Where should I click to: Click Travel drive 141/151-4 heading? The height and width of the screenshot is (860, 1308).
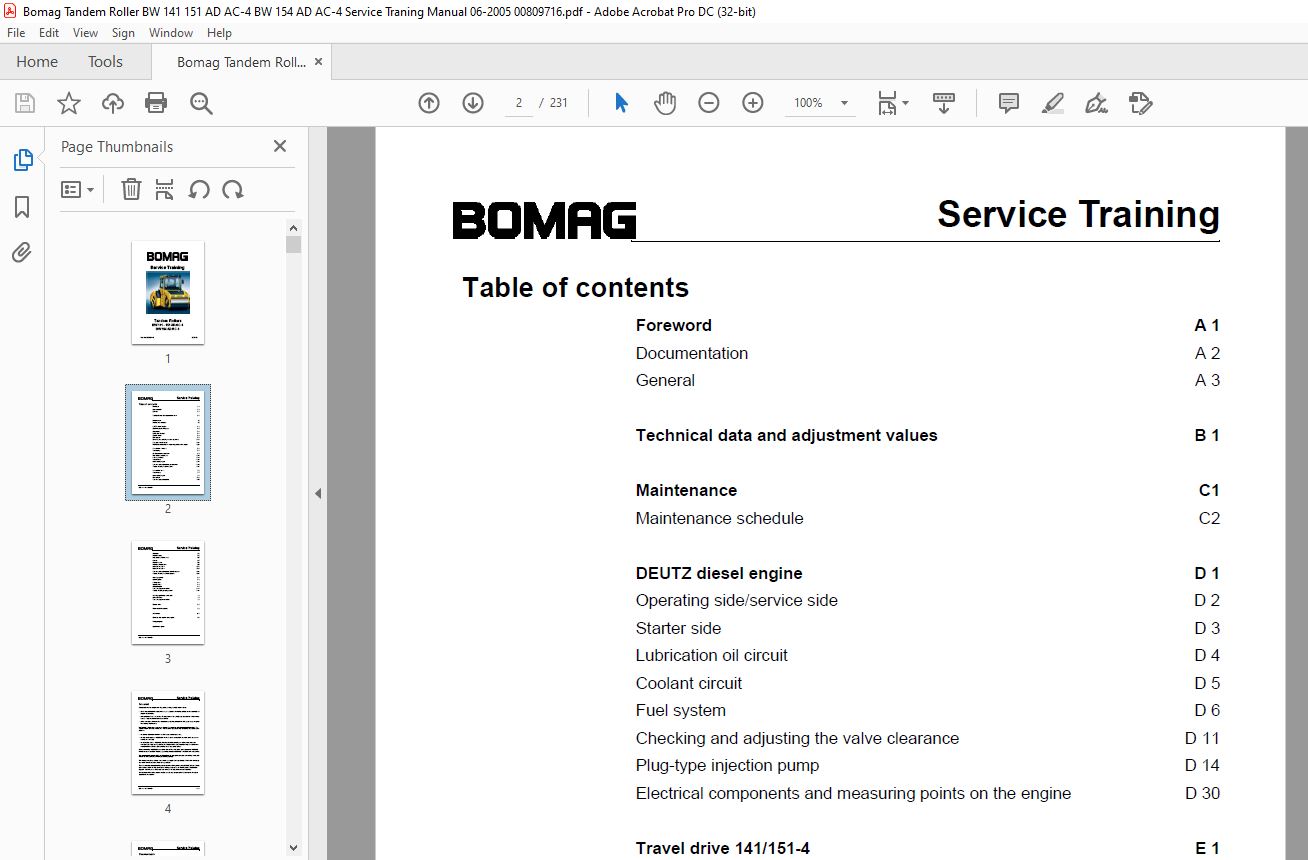pyautogui.click(x=723, y=848)
